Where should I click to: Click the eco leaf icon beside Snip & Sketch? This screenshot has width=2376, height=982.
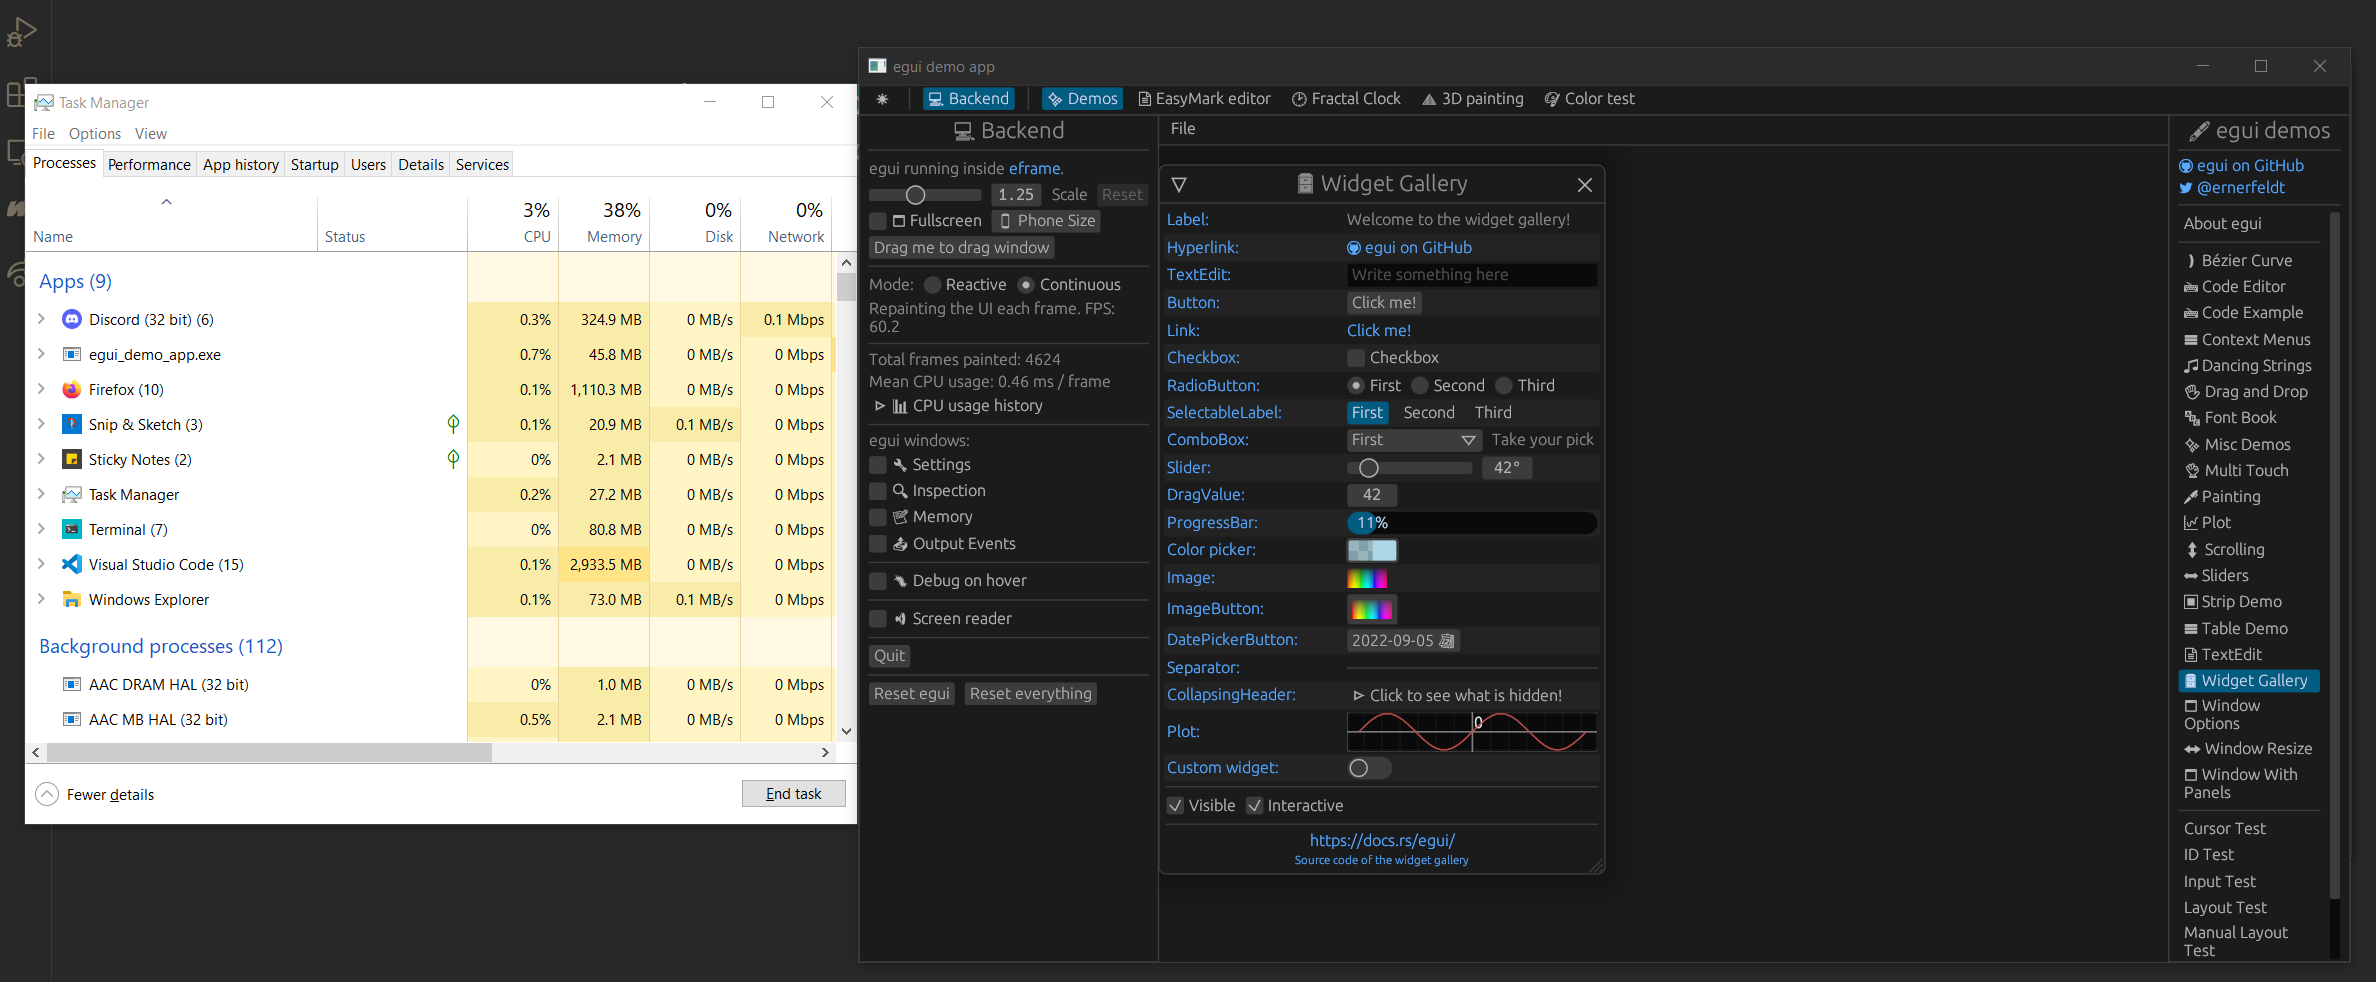coord(453,424)
